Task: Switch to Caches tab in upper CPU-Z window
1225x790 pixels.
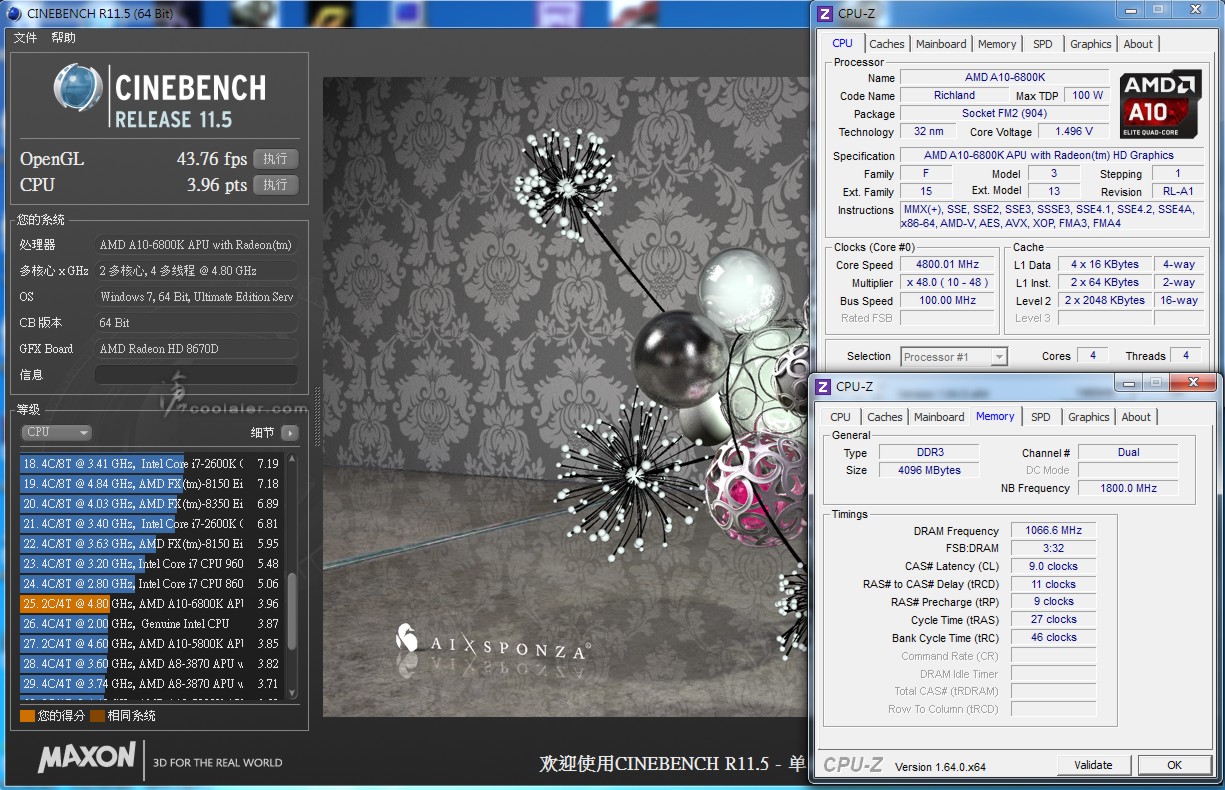Action: pyautogui.click(x=887, y=44)
